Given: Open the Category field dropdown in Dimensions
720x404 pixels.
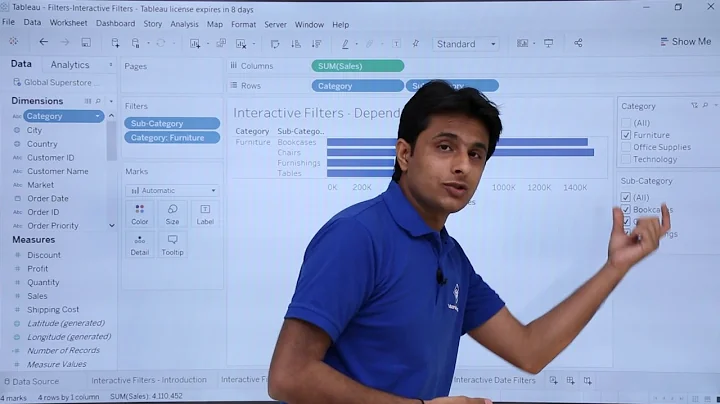Looking at the screenshot, I should coord(97,116).
